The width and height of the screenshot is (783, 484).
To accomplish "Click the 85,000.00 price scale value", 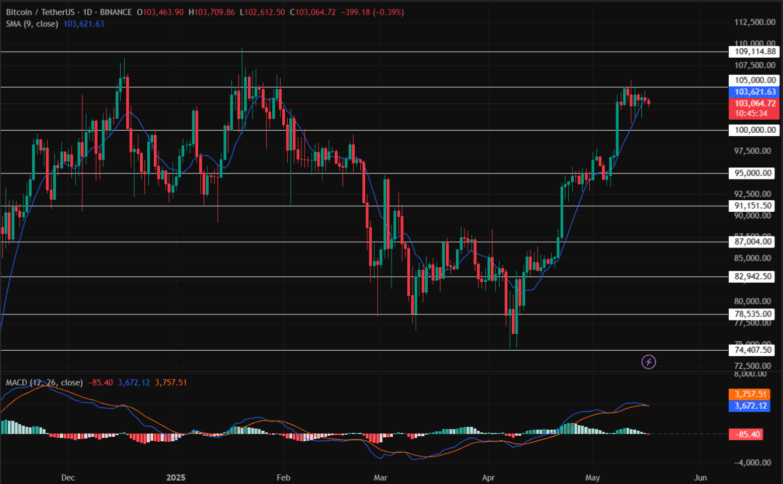I will [x=752, y=258].
